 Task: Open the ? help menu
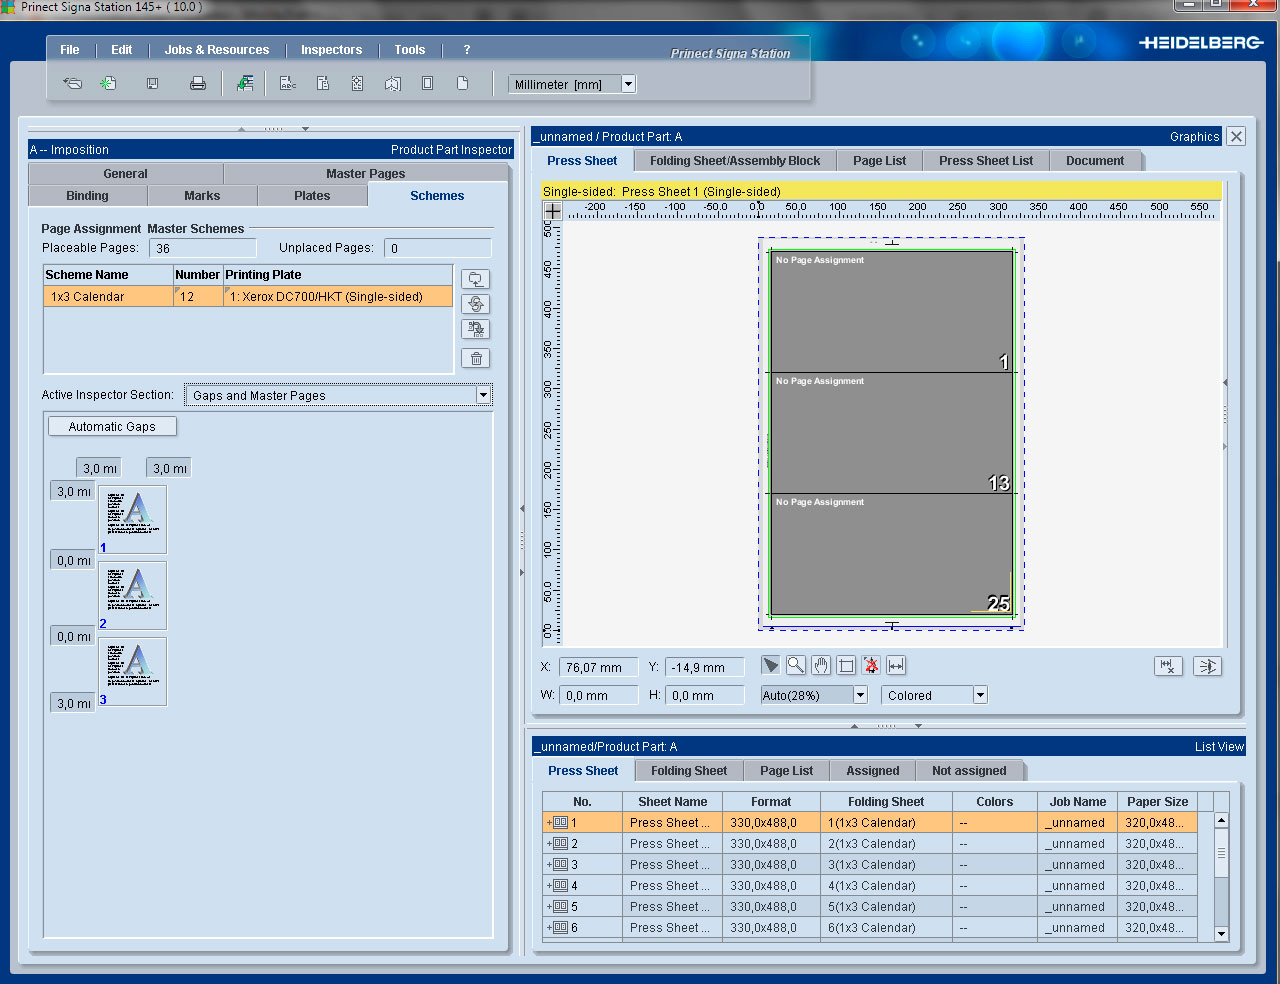point(467,50)
